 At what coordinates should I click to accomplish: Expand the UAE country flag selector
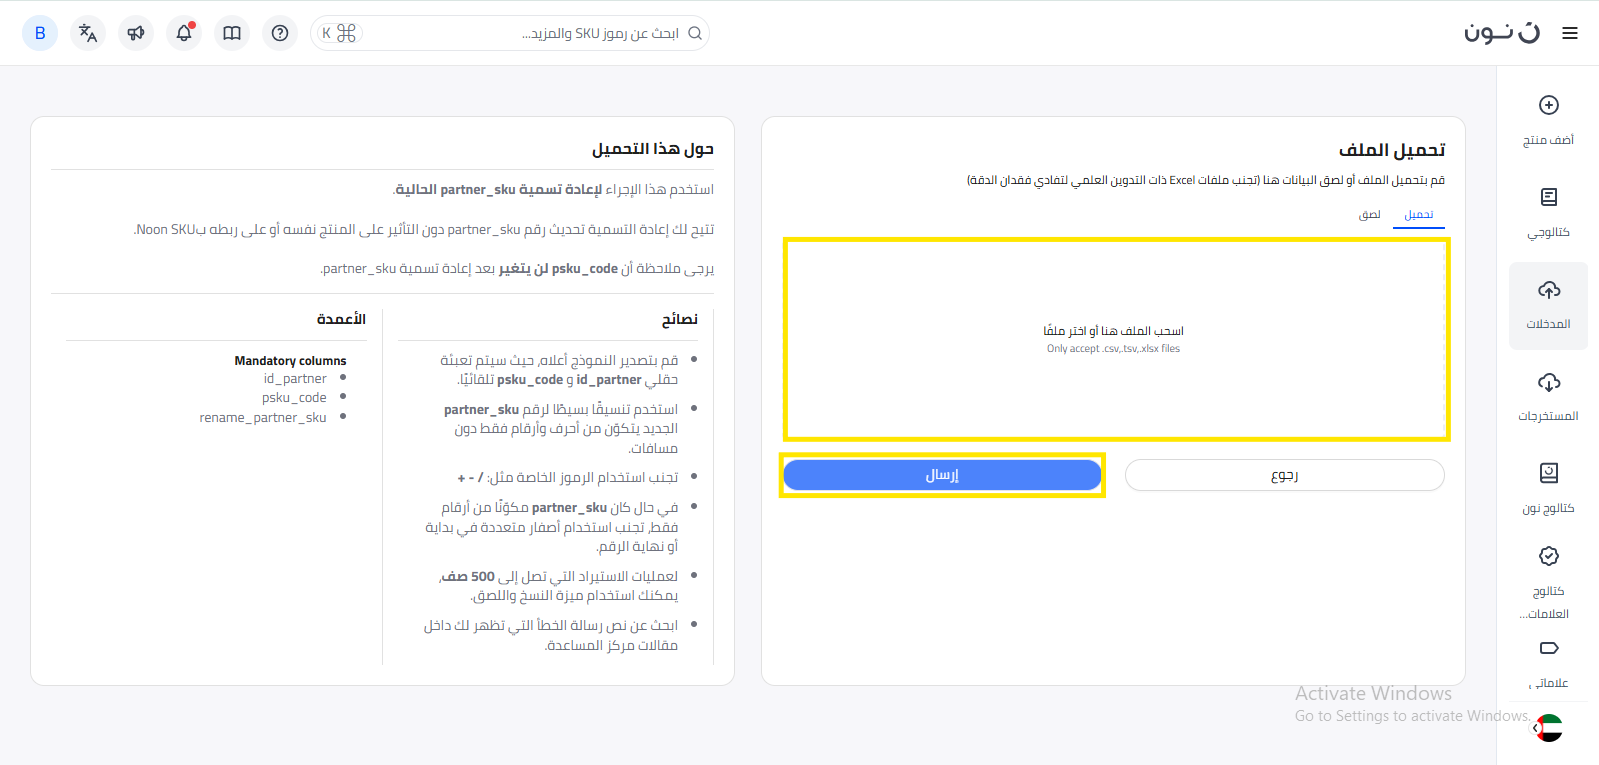[x=1548, y=728]
